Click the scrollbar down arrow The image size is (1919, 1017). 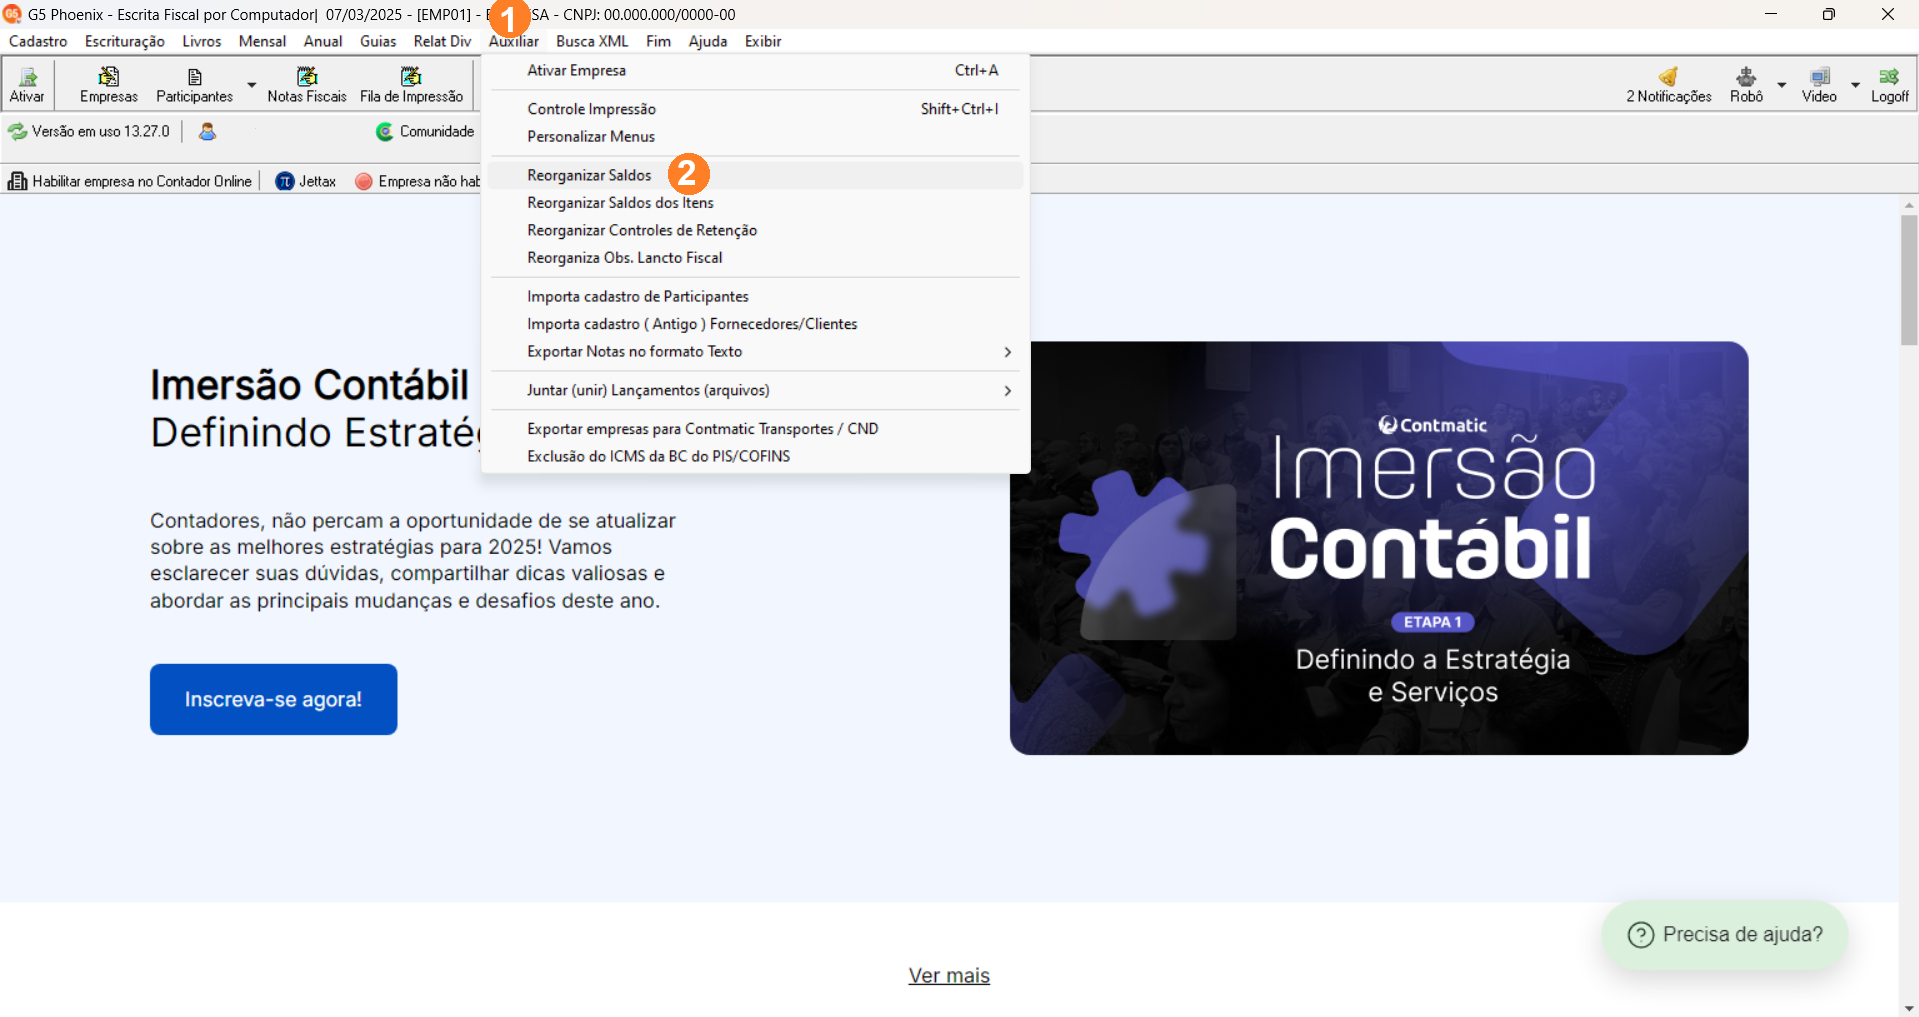[1909, 1008]
